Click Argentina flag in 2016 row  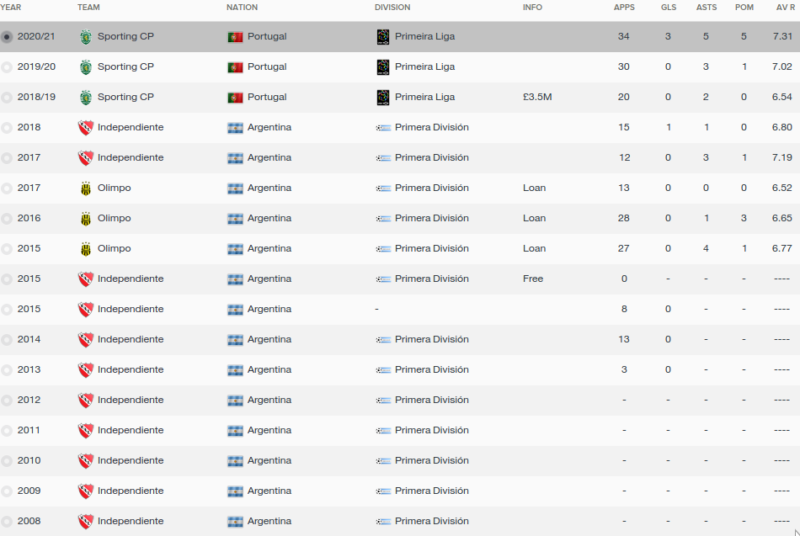(235, 218)
